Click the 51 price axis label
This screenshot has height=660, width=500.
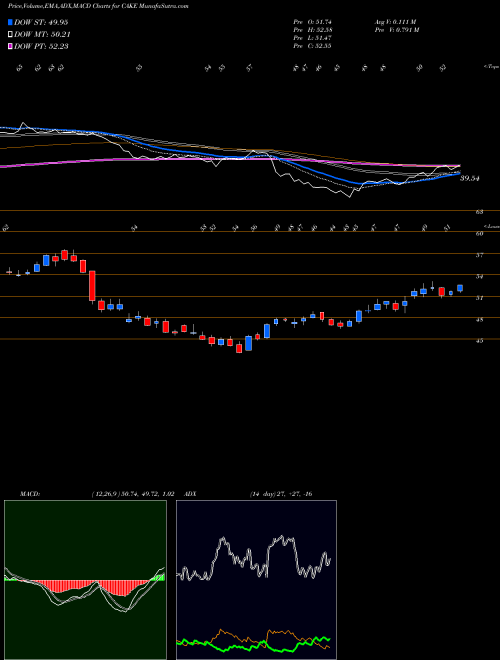(479, 298)
